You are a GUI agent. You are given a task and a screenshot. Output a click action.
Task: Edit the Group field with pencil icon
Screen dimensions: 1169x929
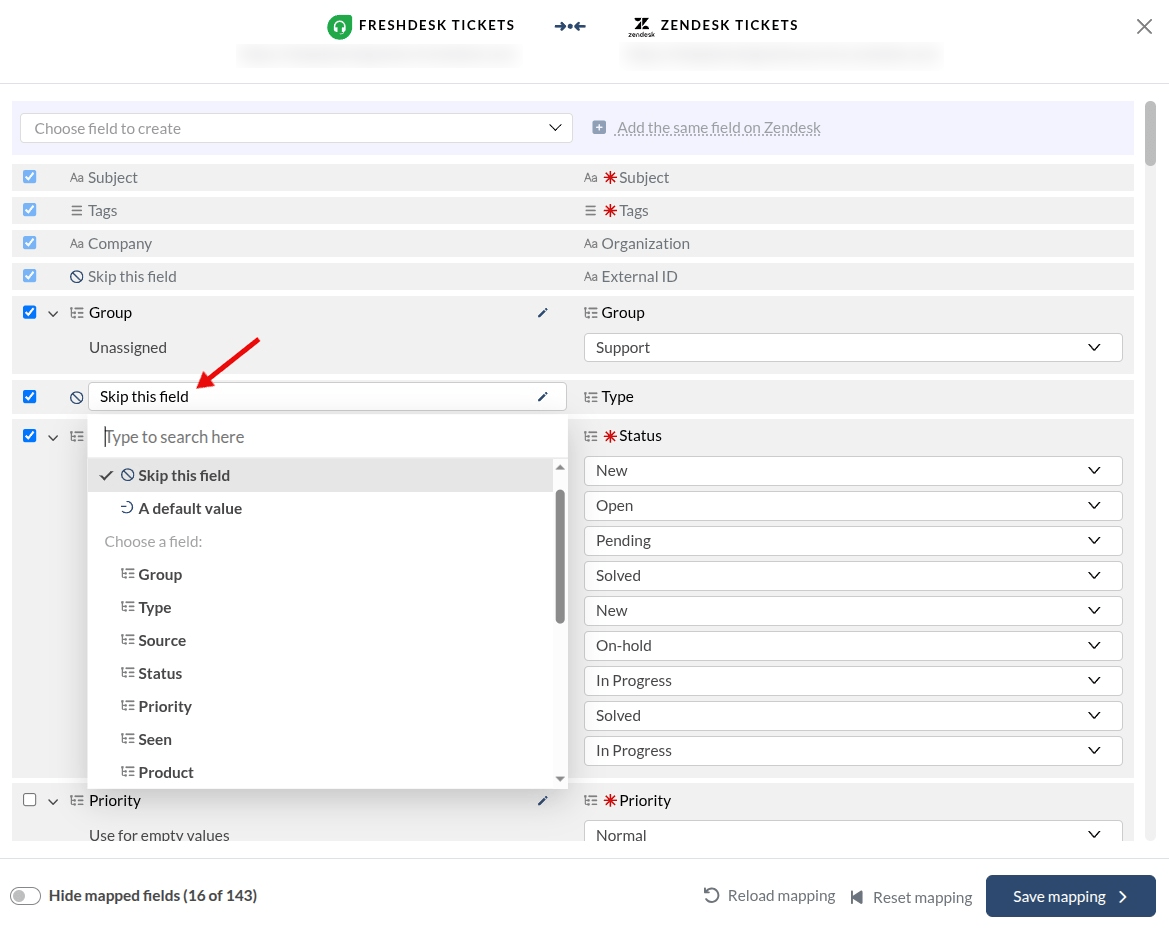coord(543,313)
